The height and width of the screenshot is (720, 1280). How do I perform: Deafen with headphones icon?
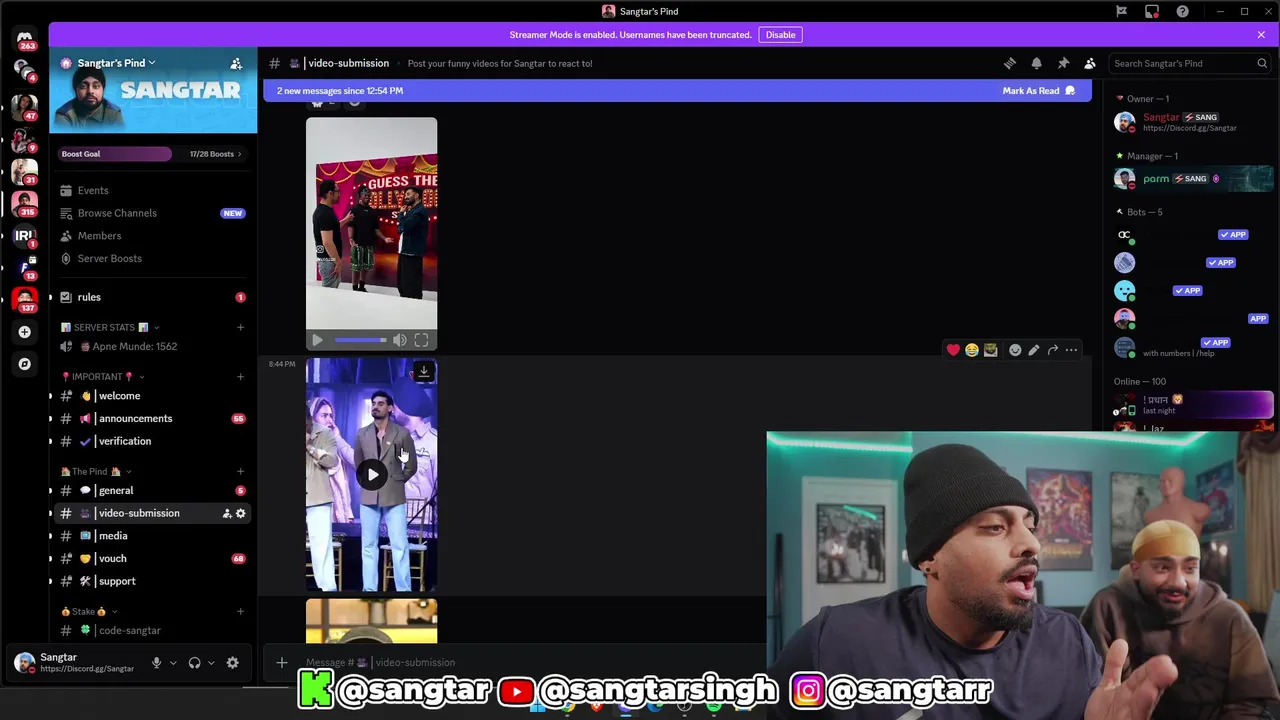click(x=195, y=662)
